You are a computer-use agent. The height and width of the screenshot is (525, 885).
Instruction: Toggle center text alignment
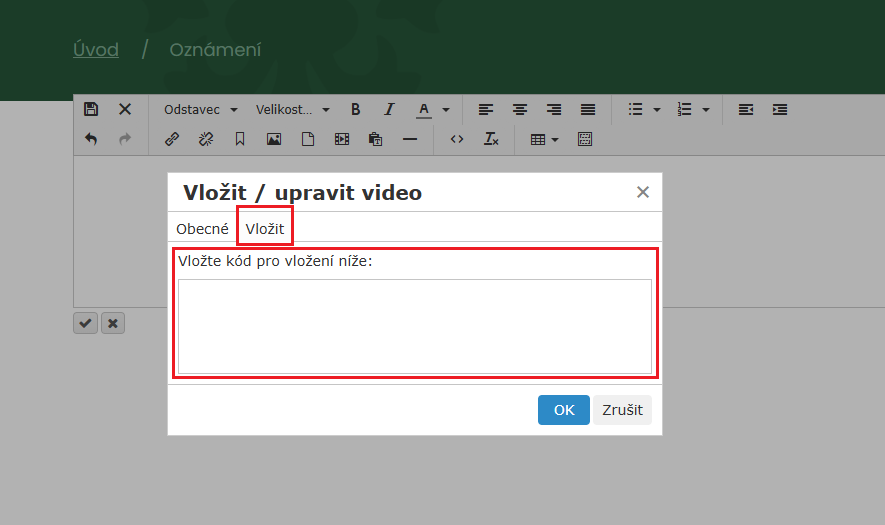[520, 109]
